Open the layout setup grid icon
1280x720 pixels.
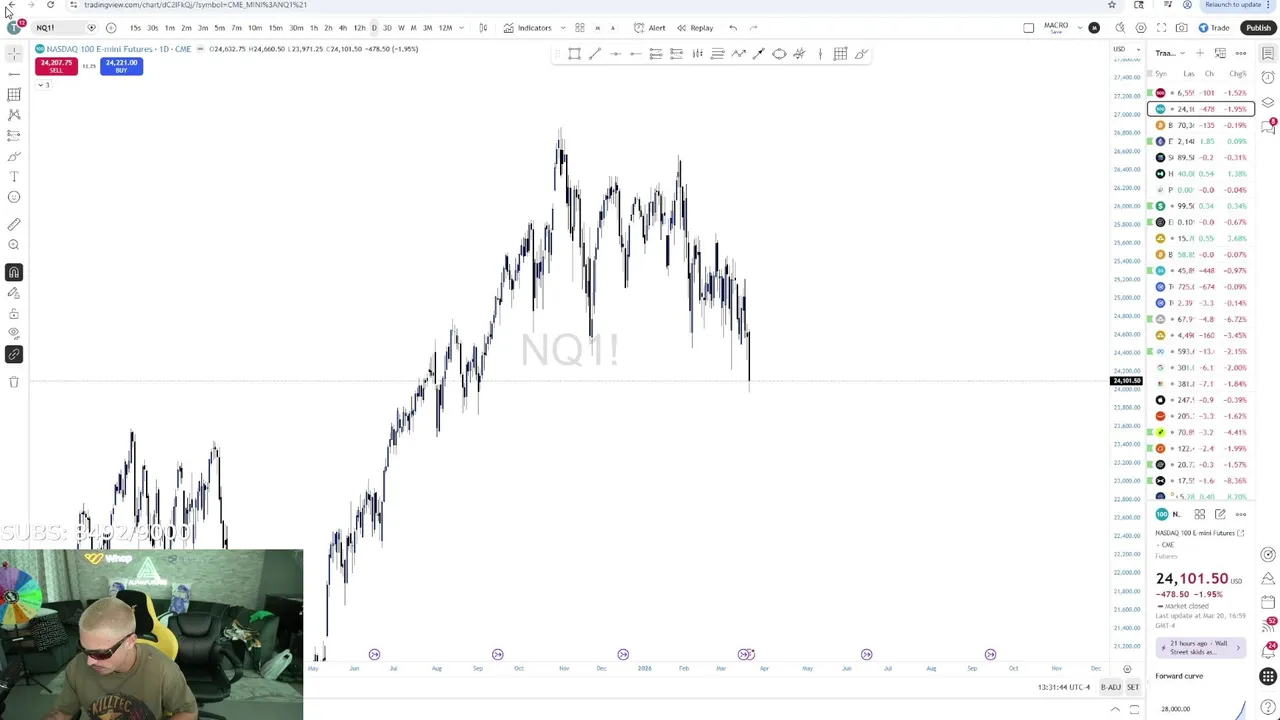point(579,28)
